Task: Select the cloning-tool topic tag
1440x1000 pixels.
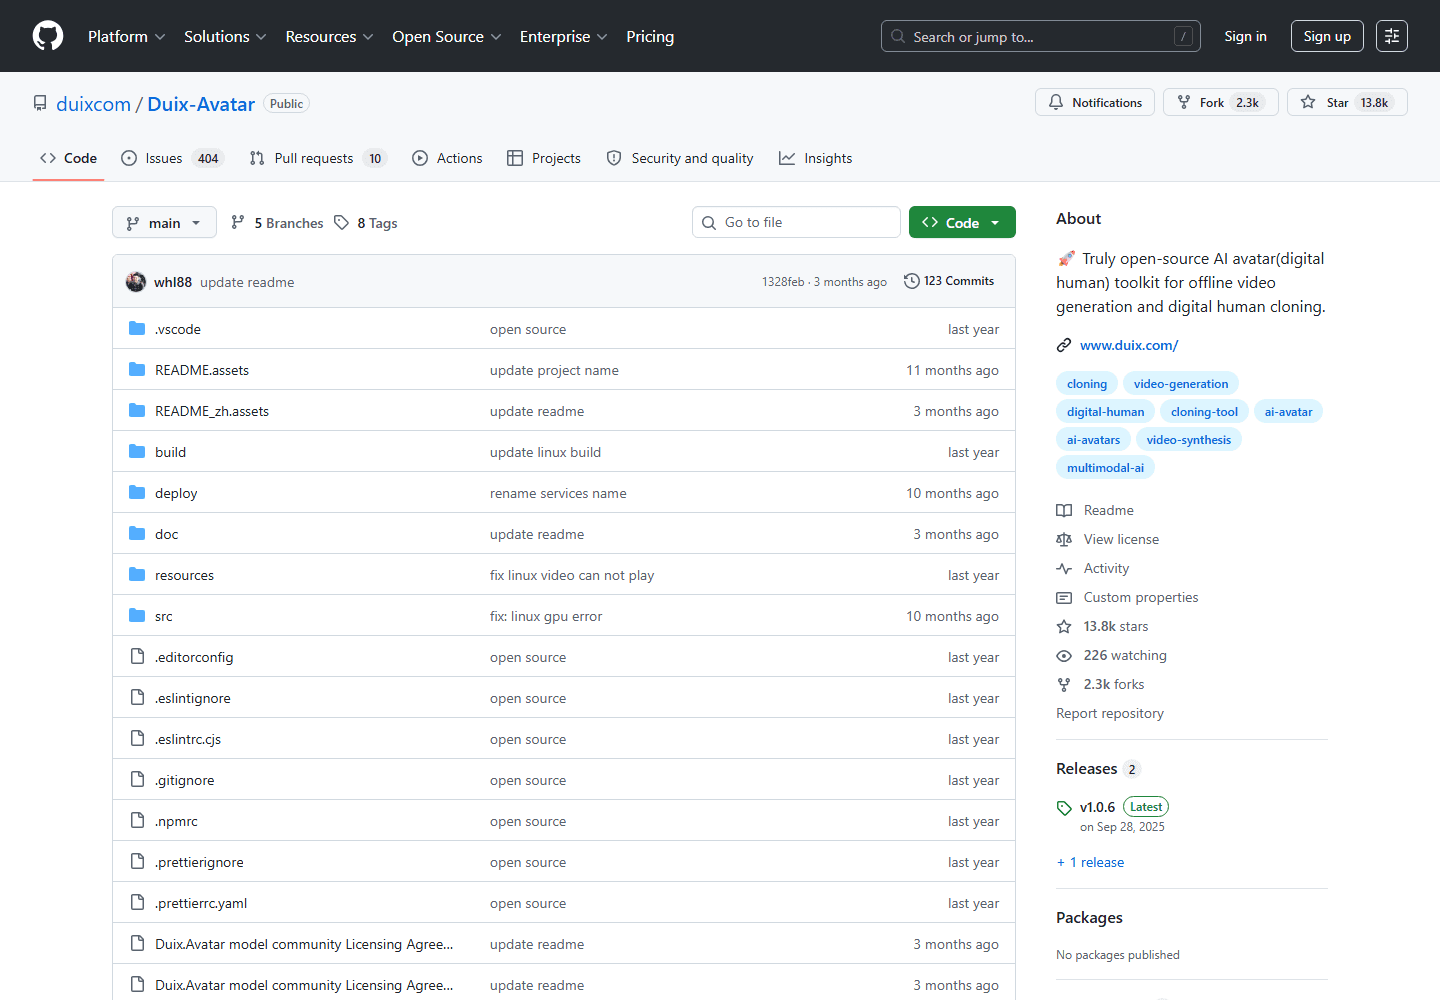Action: 1204,412
